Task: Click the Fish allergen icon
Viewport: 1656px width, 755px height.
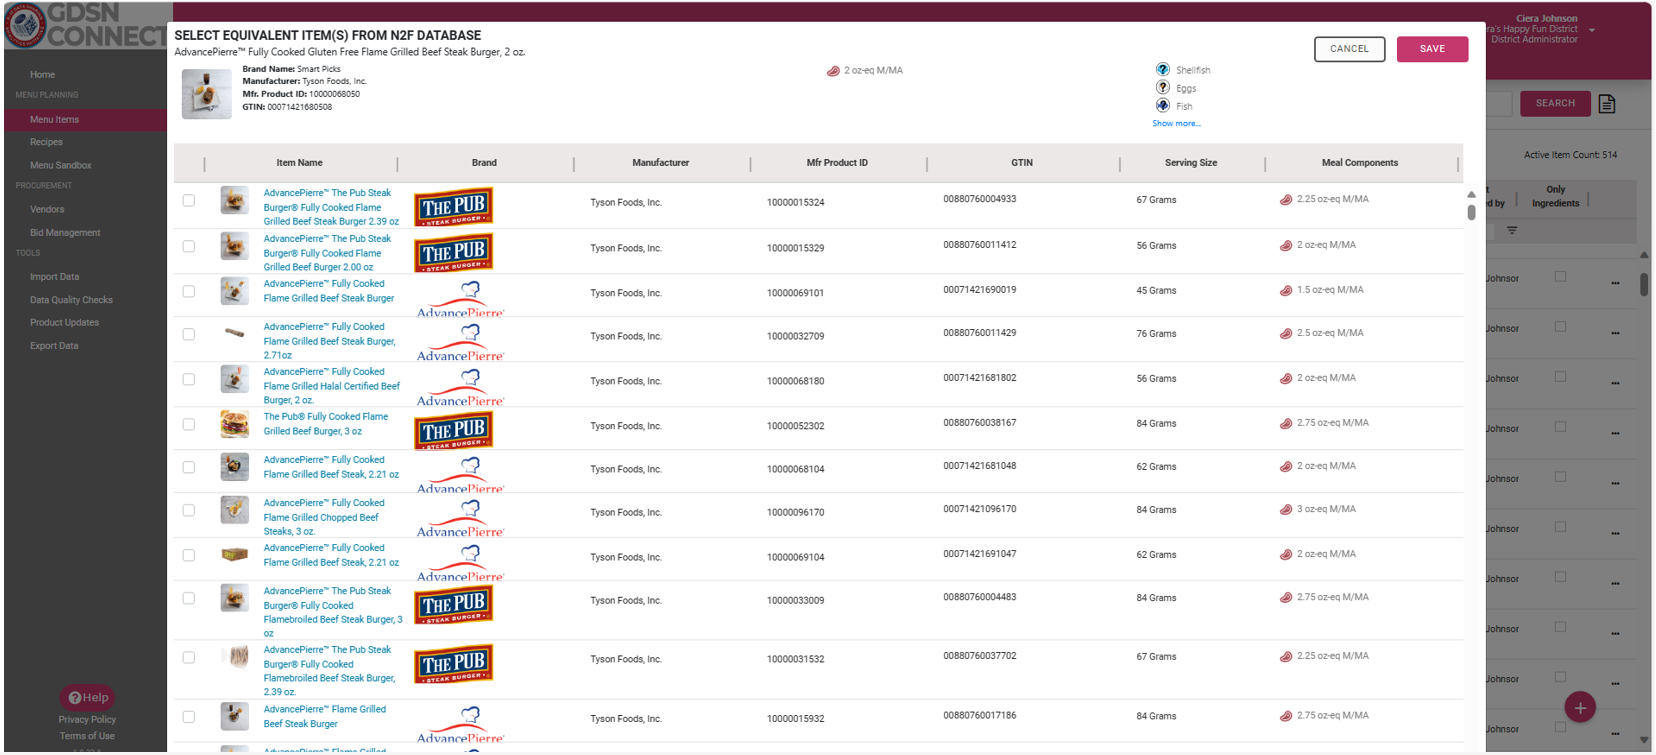Action: (x=1163, y=106)
